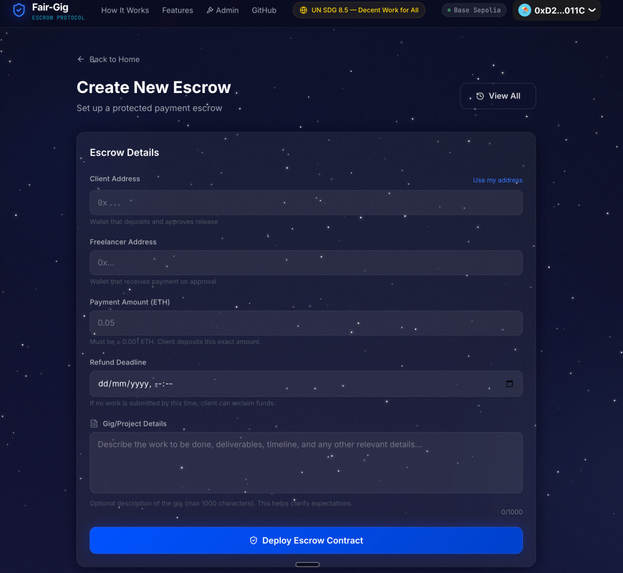Image resolution: width=623 pixels, height=573 pixels.
Task: Click the Client Address label
Action: click(x=115, y=179)
